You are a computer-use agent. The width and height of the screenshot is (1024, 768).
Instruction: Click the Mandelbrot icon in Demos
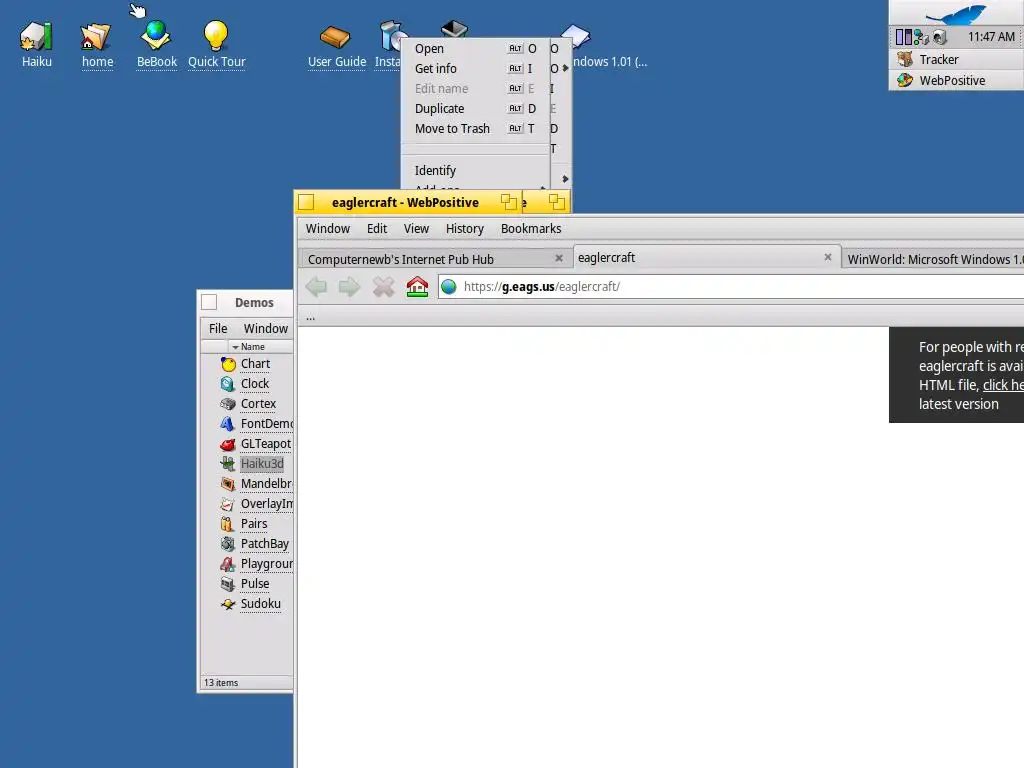click(228, 484)
